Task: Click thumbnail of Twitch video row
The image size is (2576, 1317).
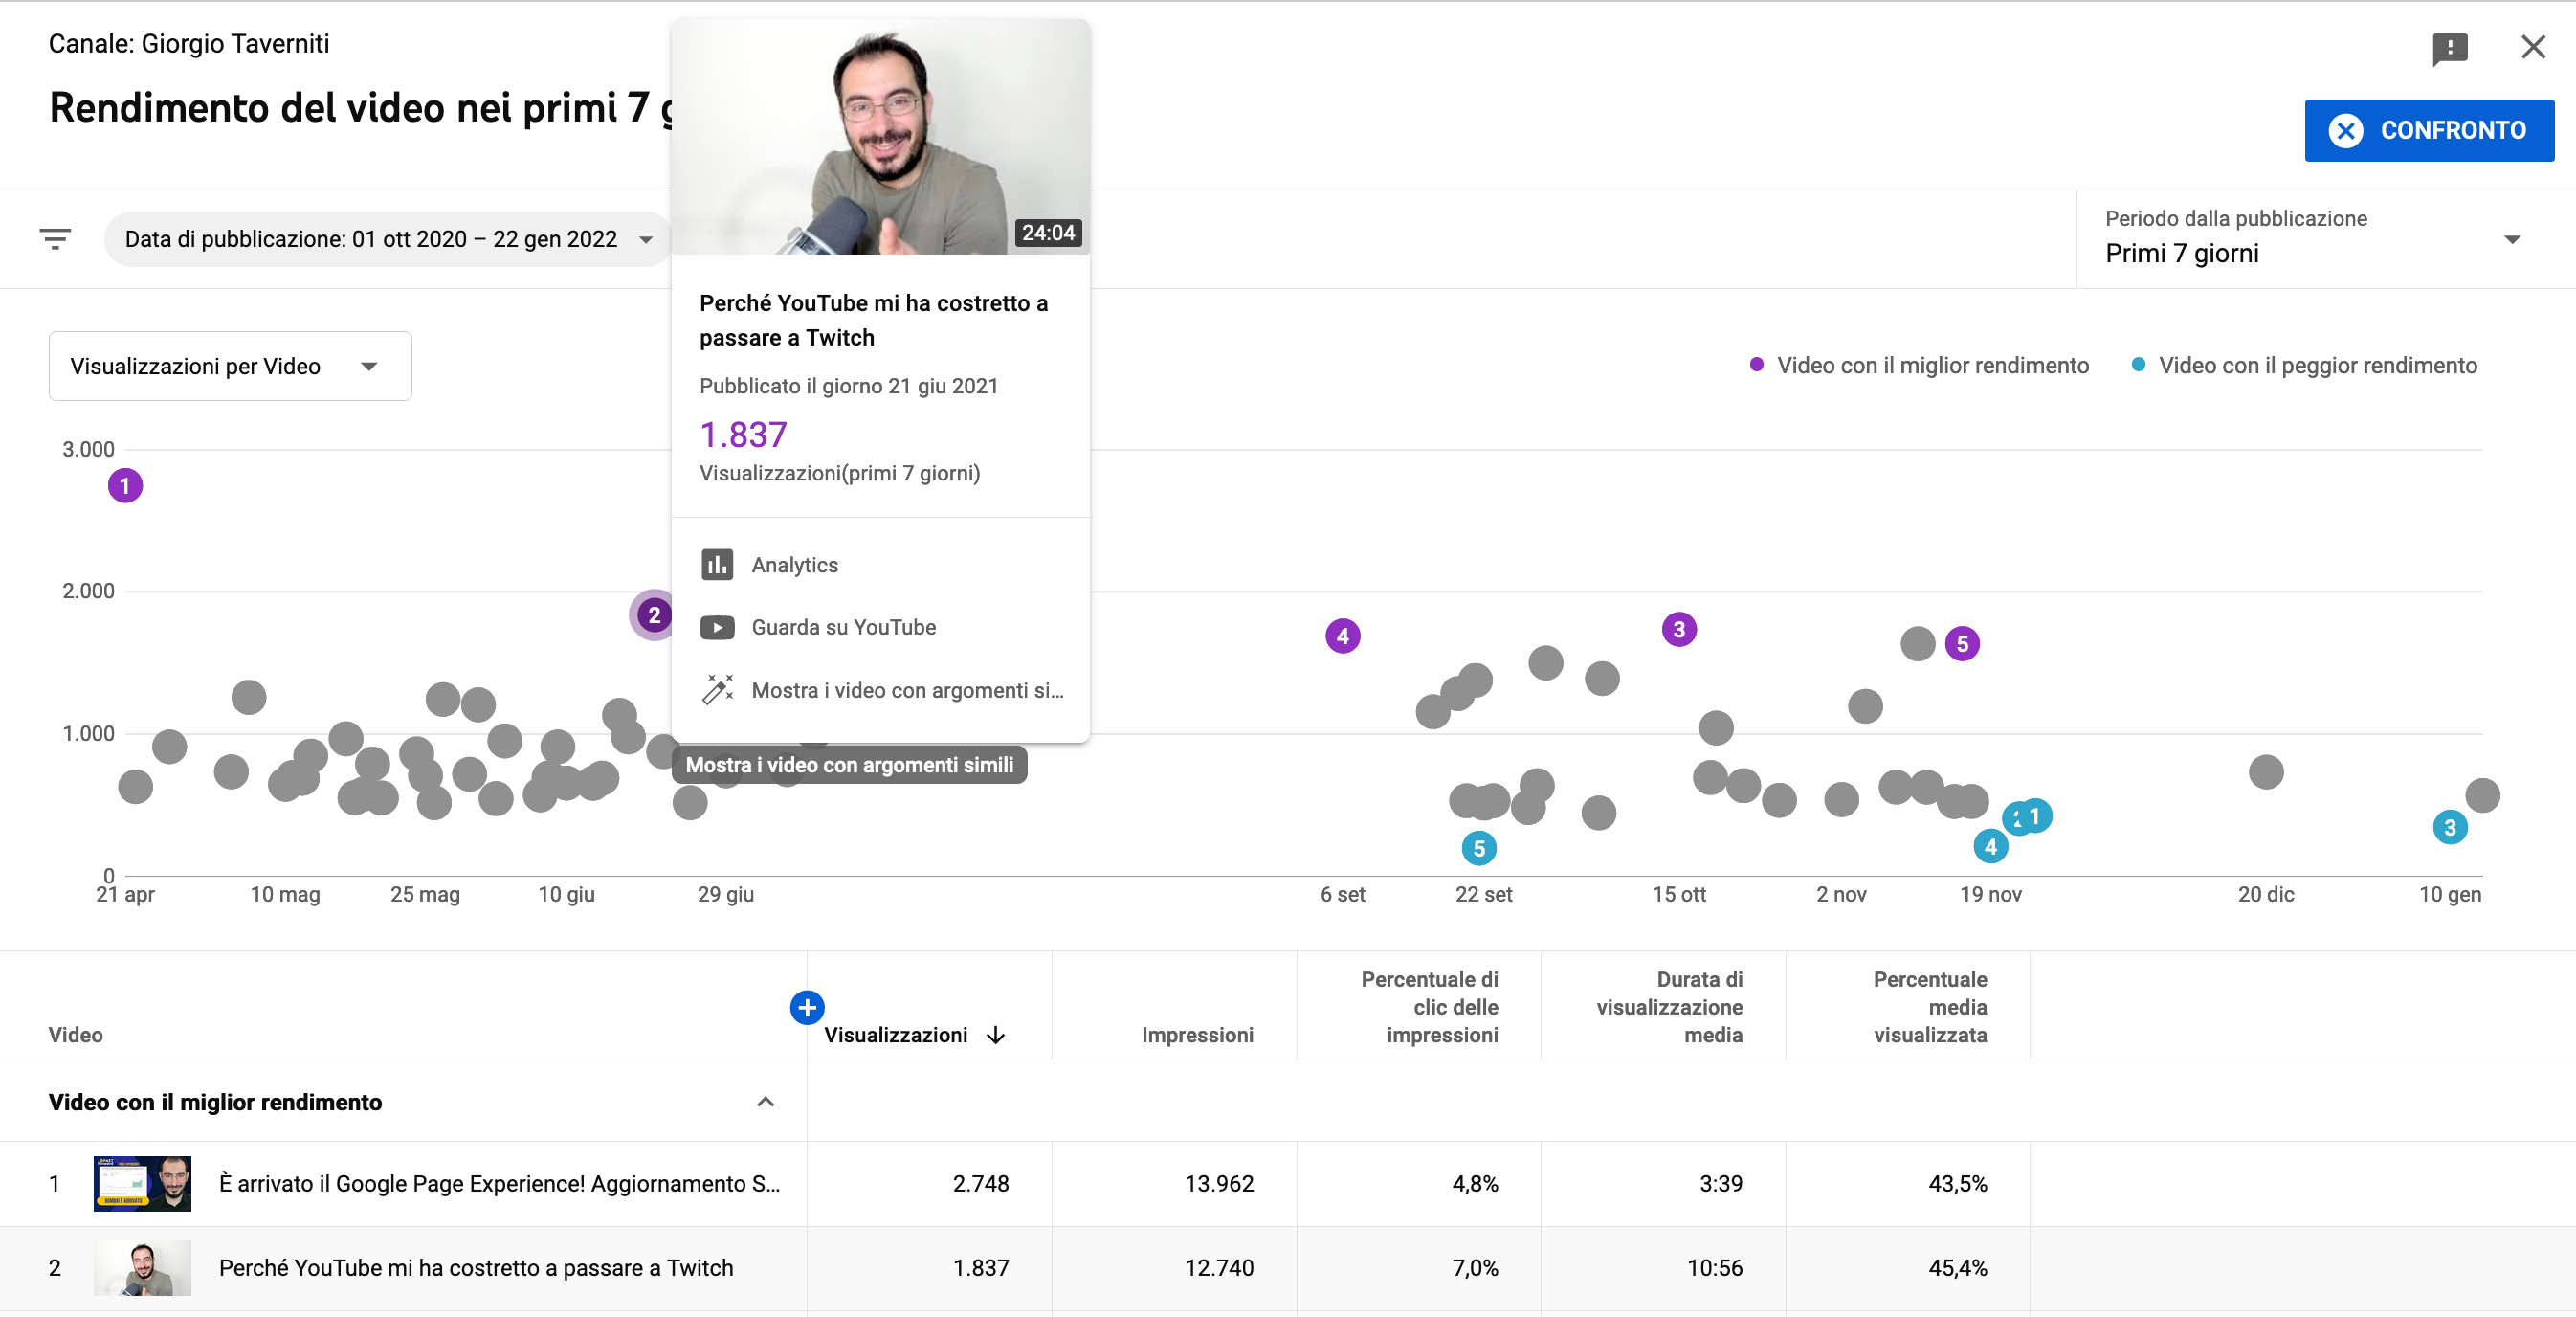Action: click(x=142, y=1267)
